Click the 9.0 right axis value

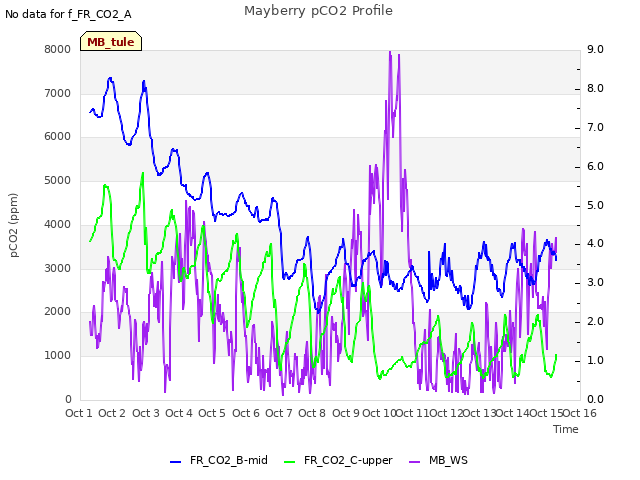596,49
